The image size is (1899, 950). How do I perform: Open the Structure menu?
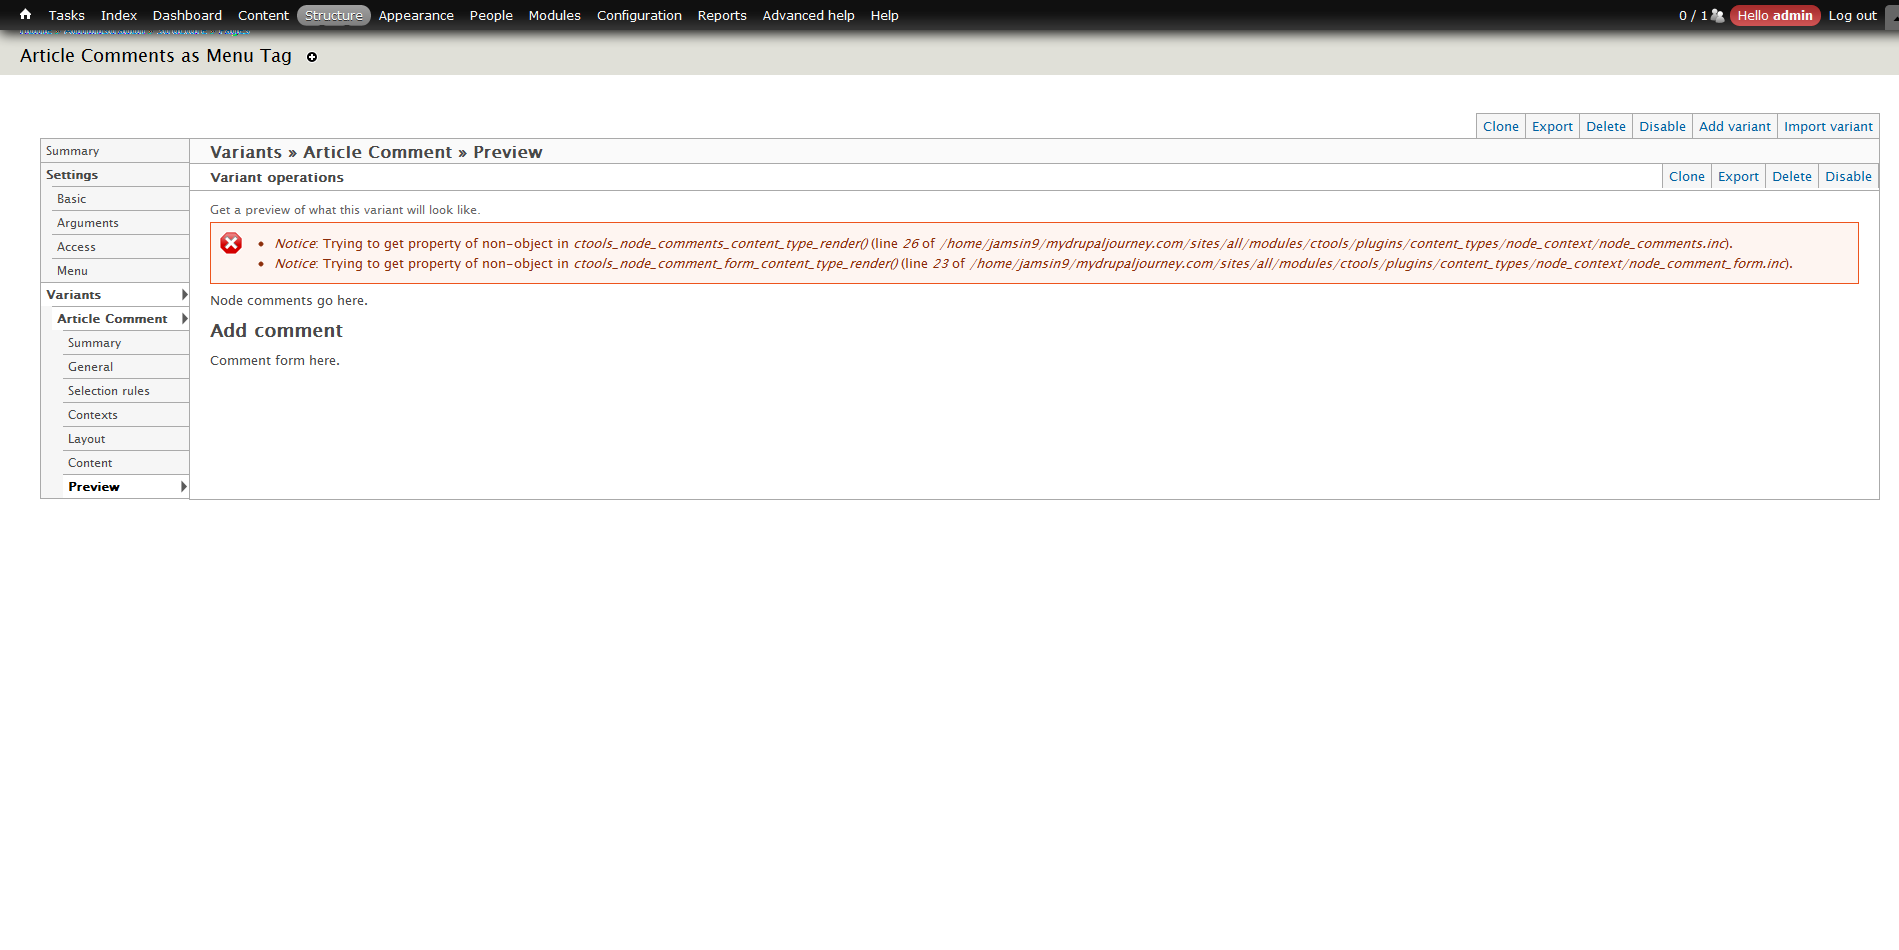(333, 15)
